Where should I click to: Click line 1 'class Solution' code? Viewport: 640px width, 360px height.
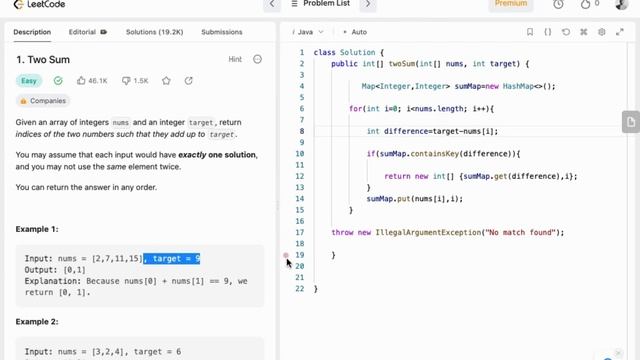349,53
